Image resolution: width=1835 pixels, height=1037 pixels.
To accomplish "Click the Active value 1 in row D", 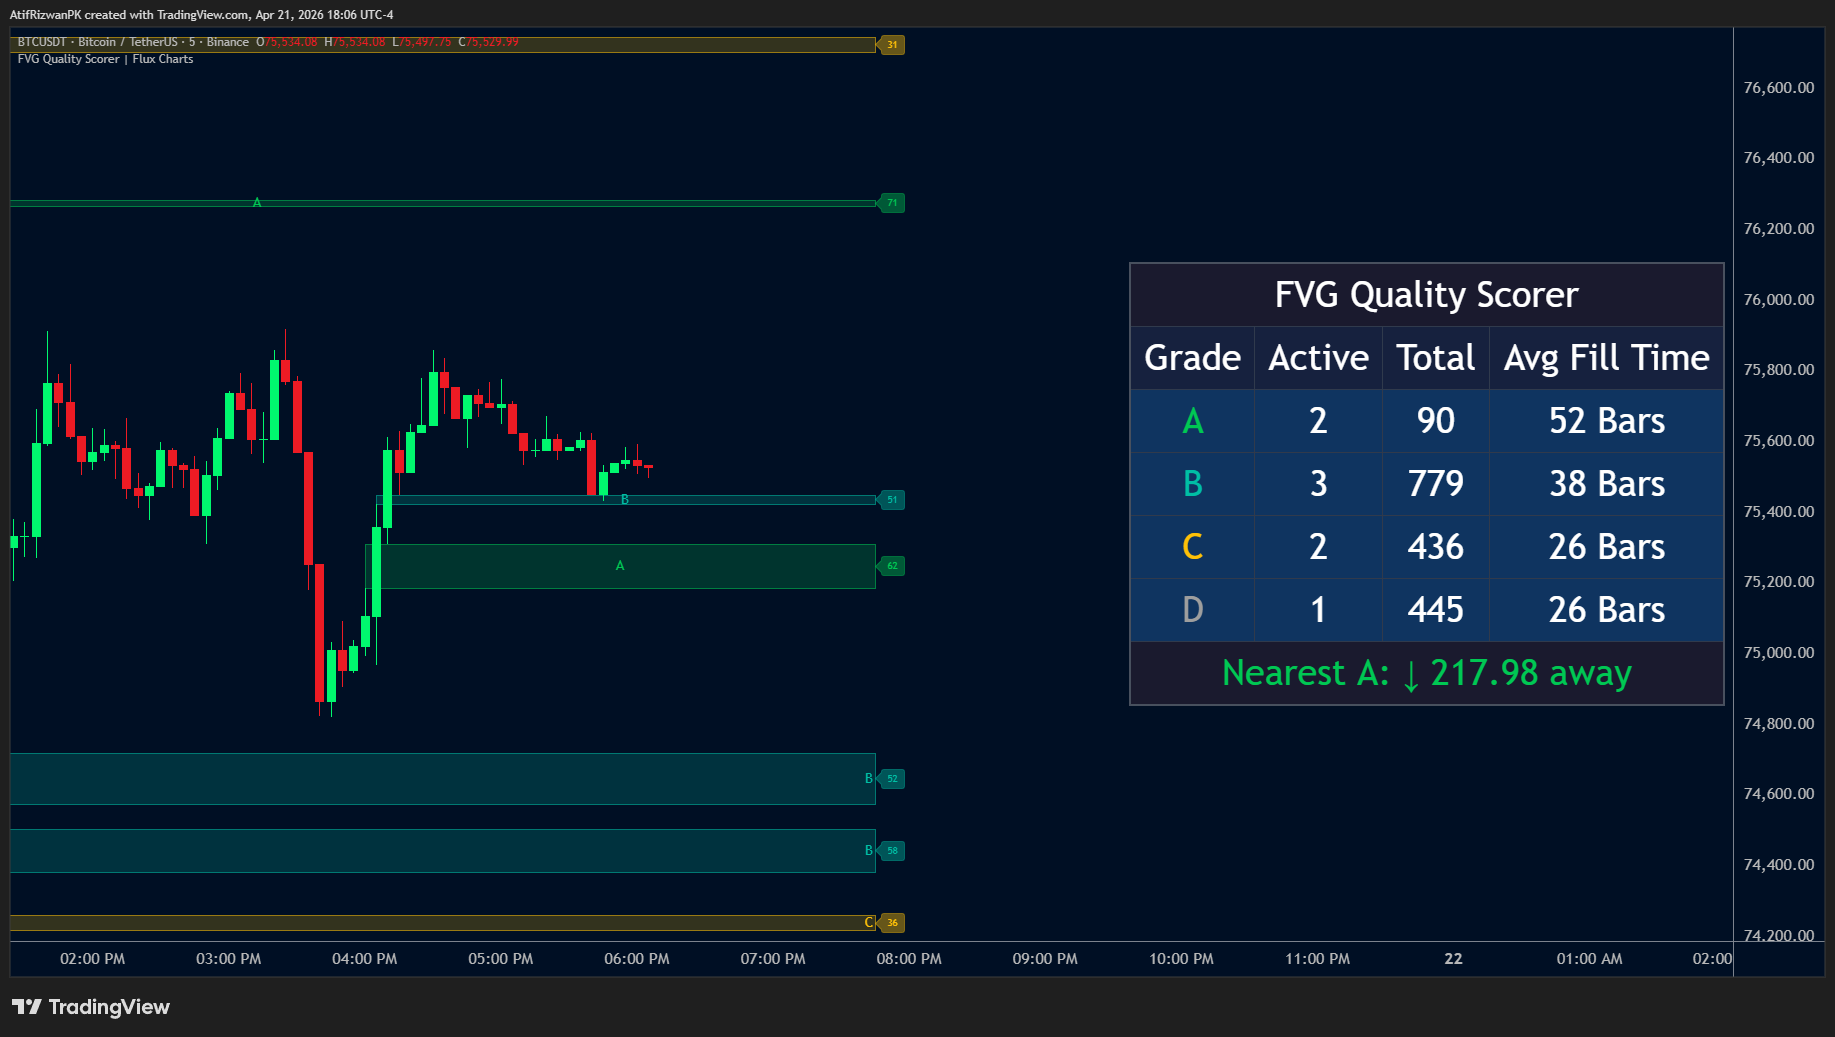I will (1318, 610).
